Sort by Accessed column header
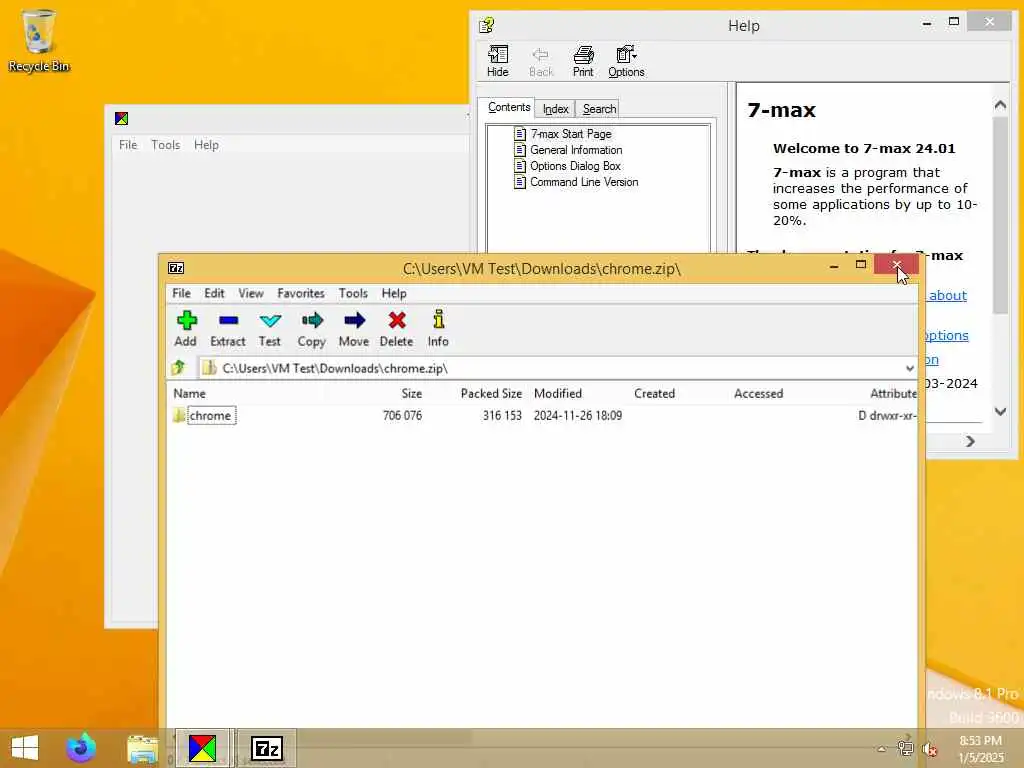 758,393
